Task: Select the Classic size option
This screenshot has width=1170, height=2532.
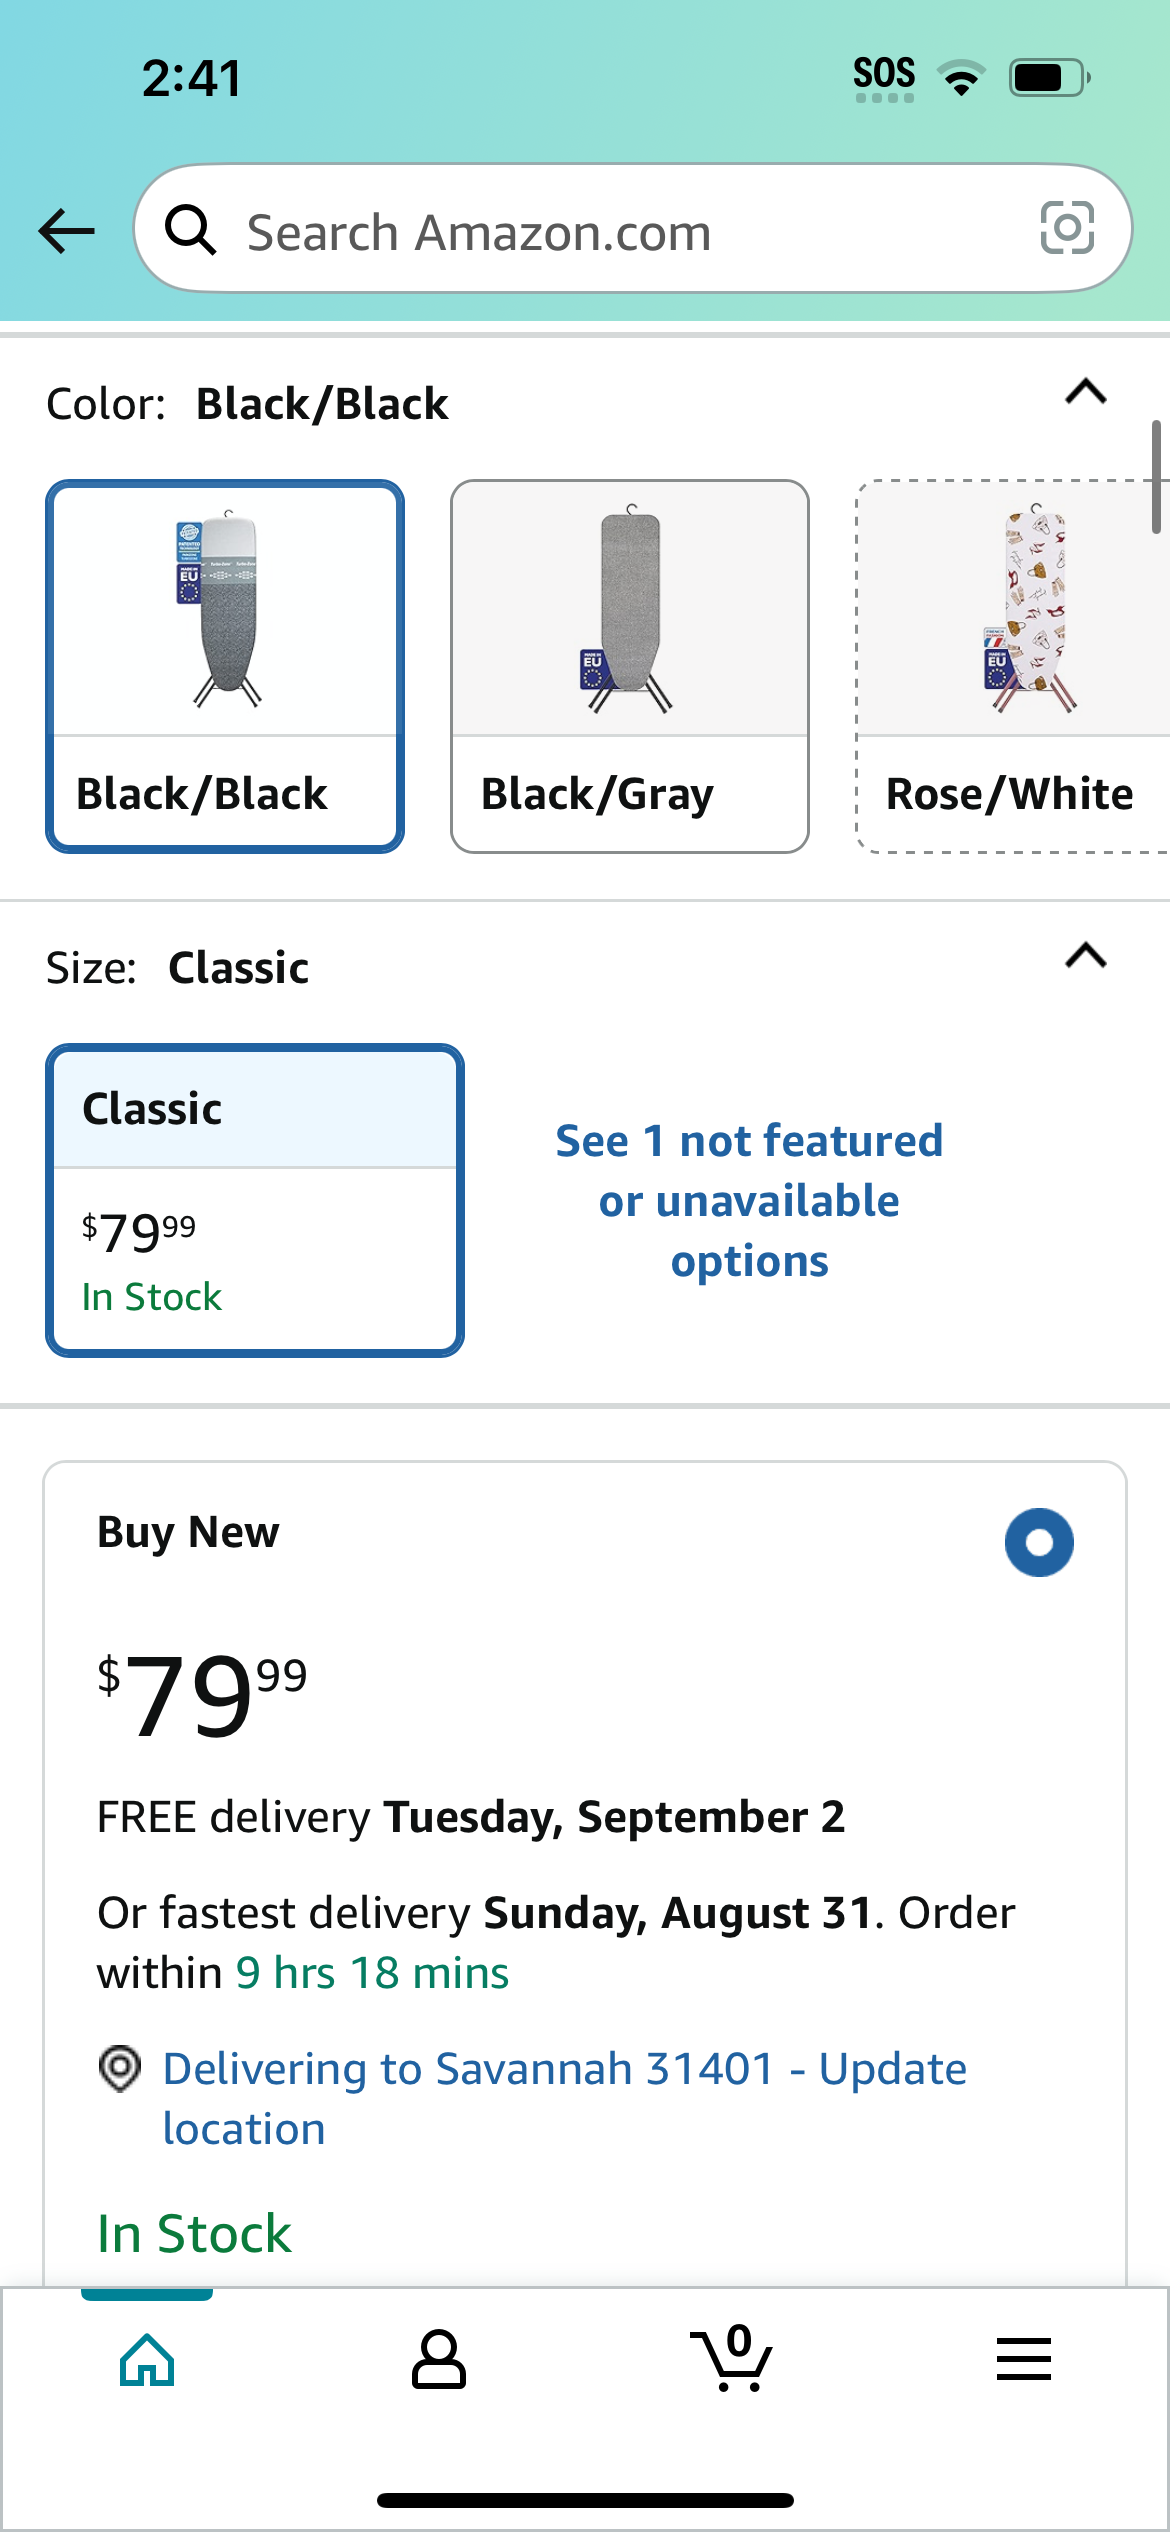Action: [255, 1200]
